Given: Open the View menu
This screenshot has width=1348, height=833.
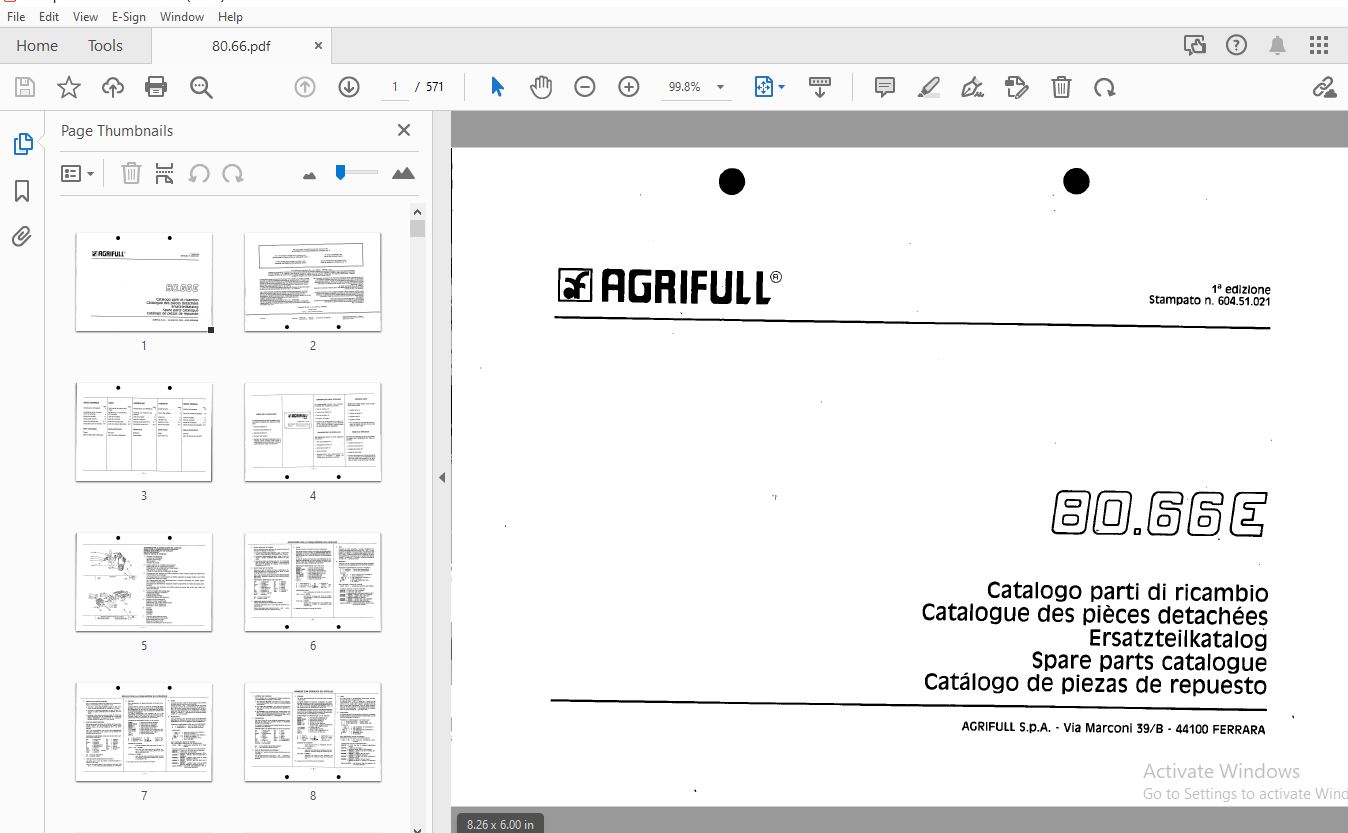Looking at the screenshot, I should coord(86,16).
